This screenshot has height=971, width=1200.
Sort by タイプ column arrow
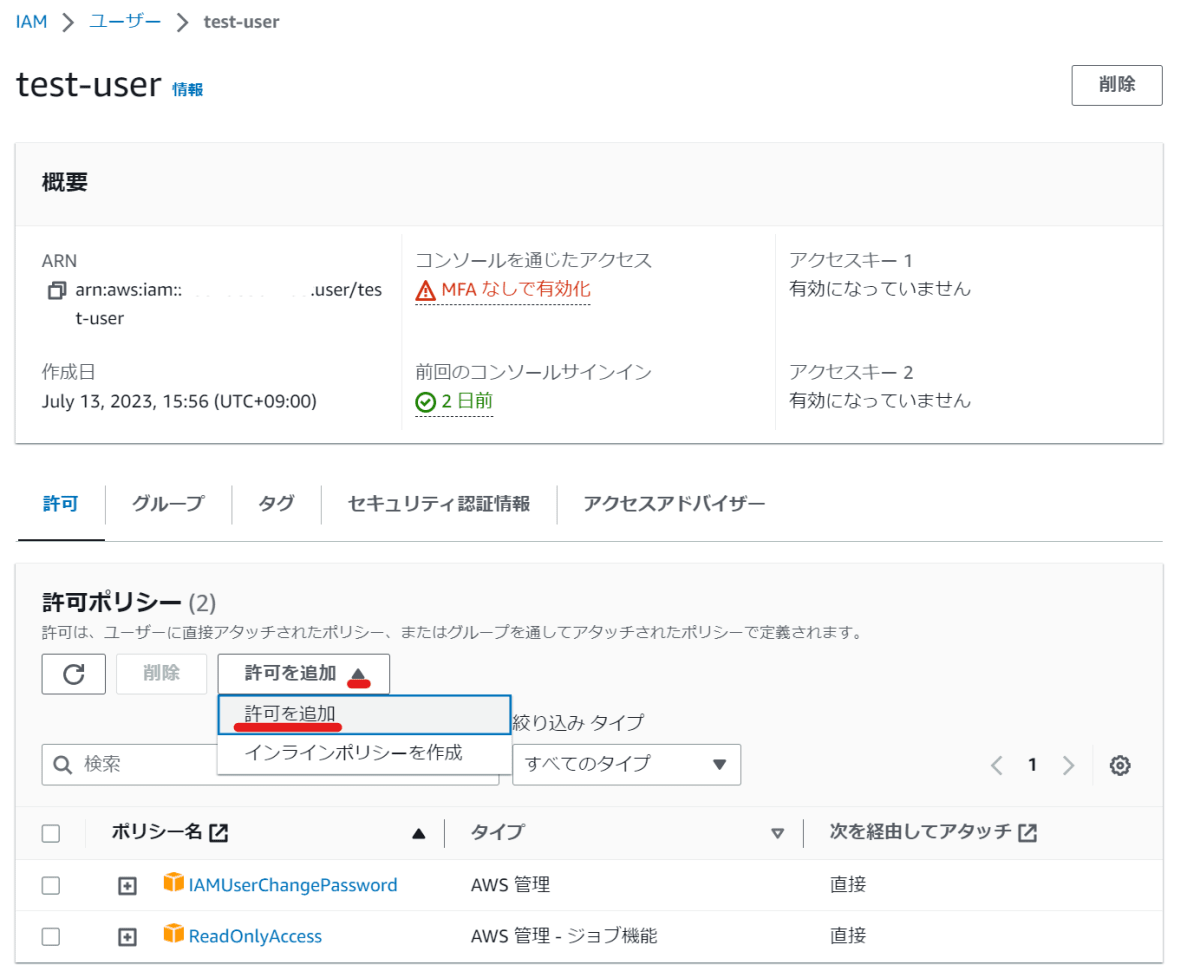click(778, 834)
